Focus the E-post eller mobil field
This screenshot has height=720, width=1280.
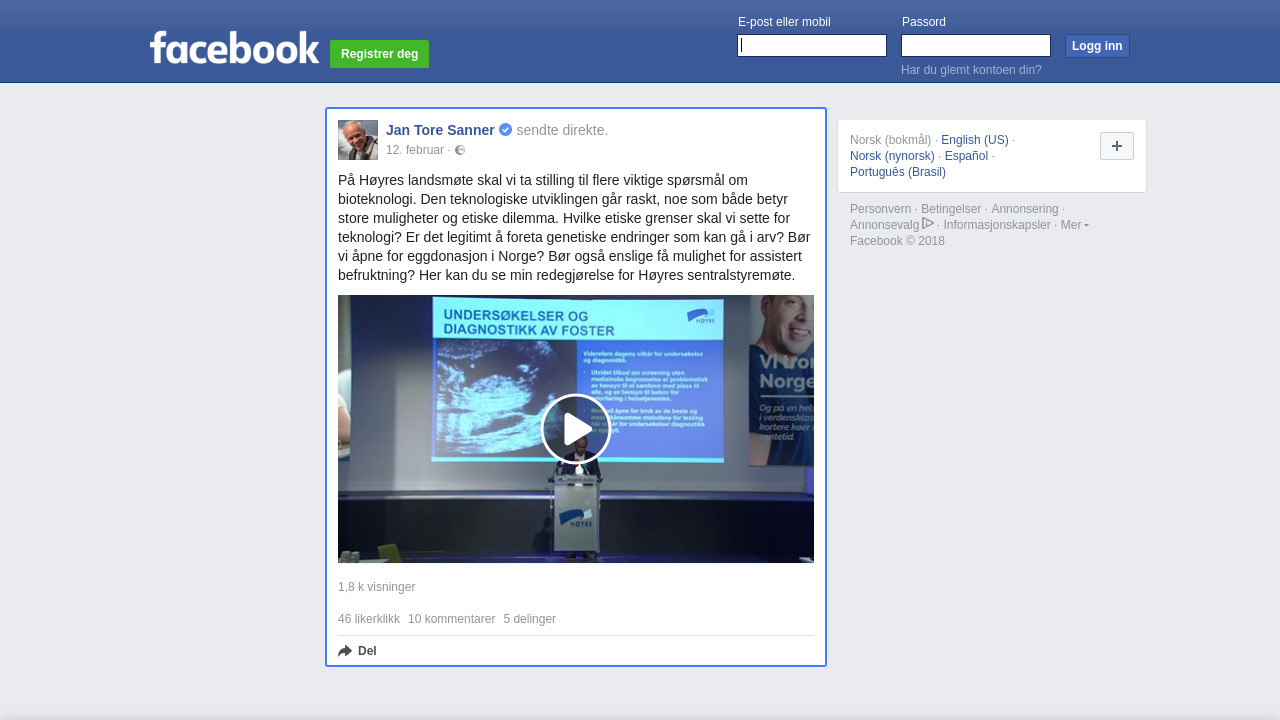coord(812,46)
